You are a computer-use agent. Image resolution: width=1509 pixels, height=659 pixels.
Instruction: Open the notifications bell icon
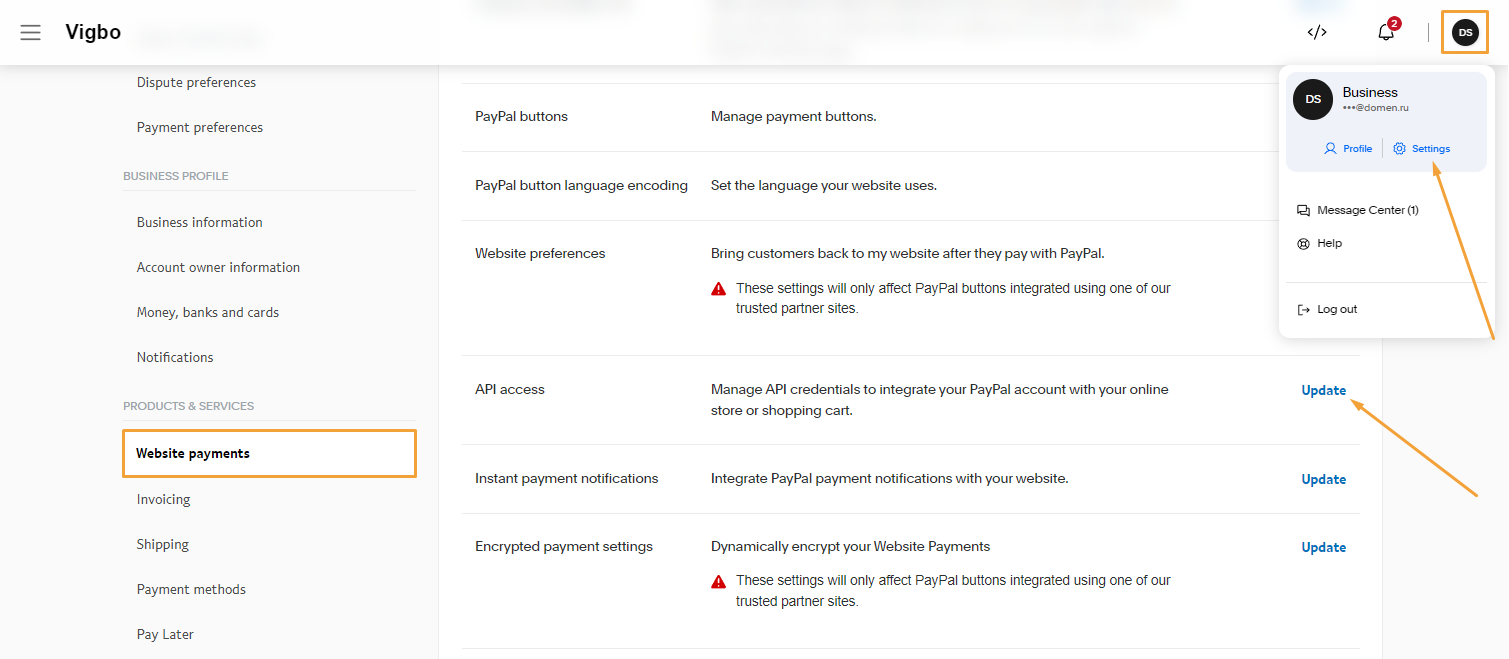coord(1386,32)
